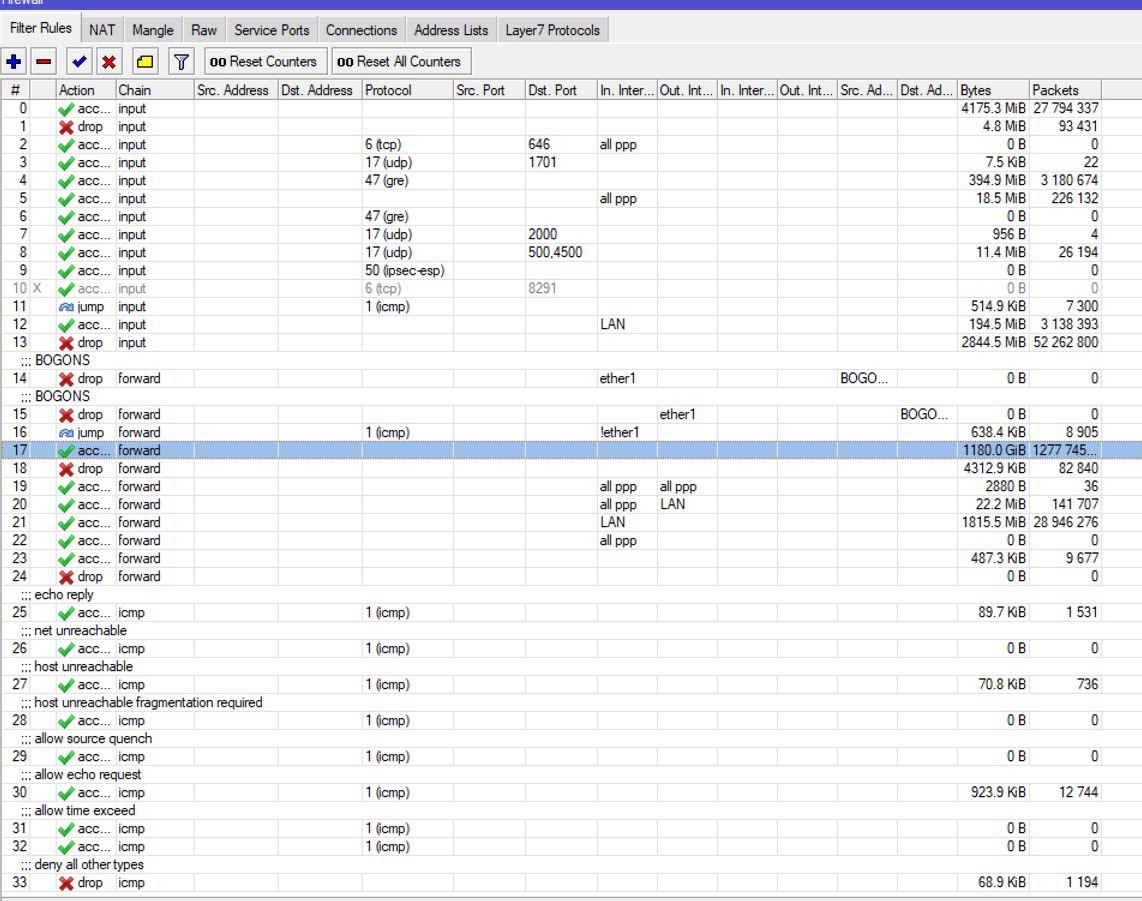Click the jump icon on rule 16

[66, 433]
